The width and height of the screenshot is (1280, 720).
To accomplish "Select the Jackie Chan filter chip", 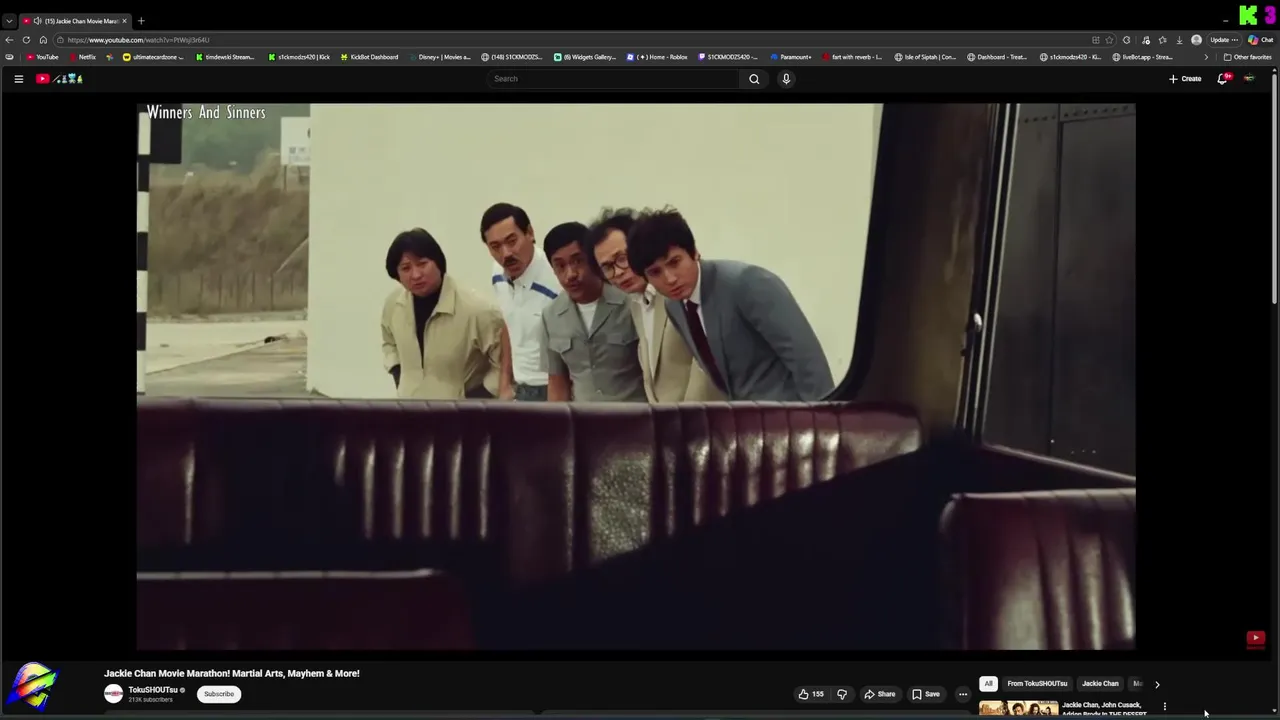I will [x=1100, y=684].
